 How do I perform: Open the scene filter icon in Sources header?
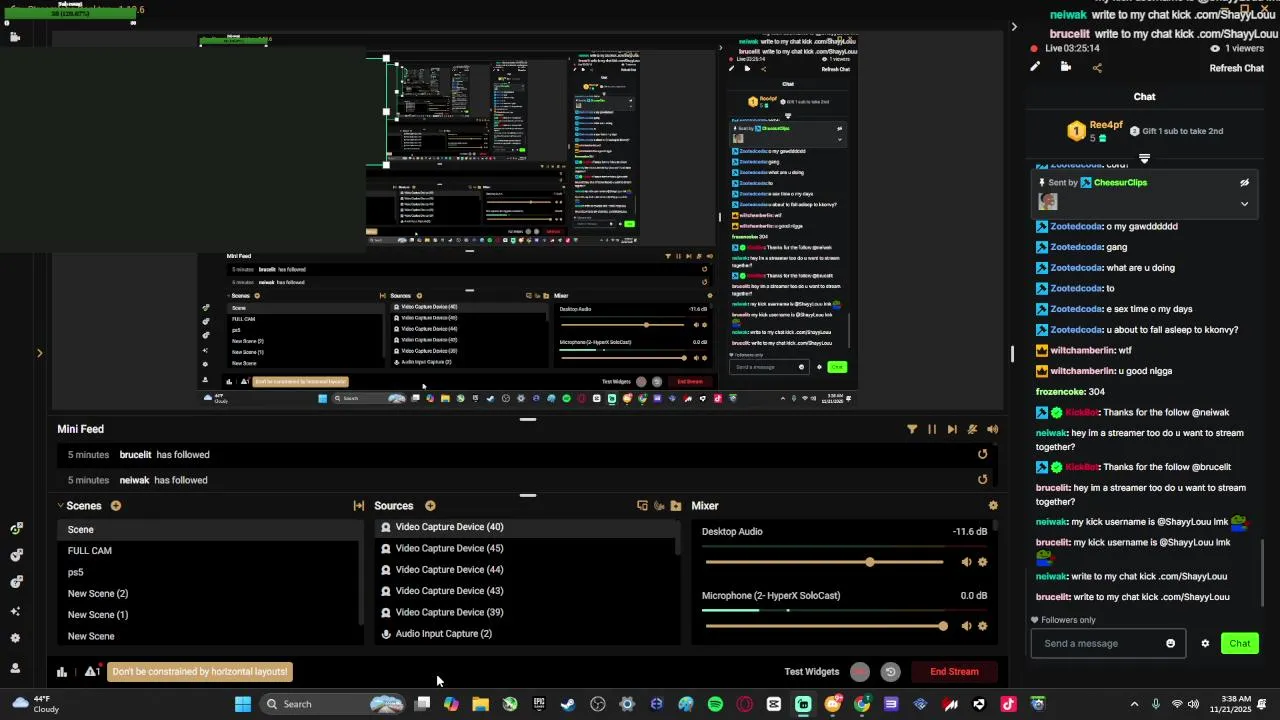[x=659, y=506]
